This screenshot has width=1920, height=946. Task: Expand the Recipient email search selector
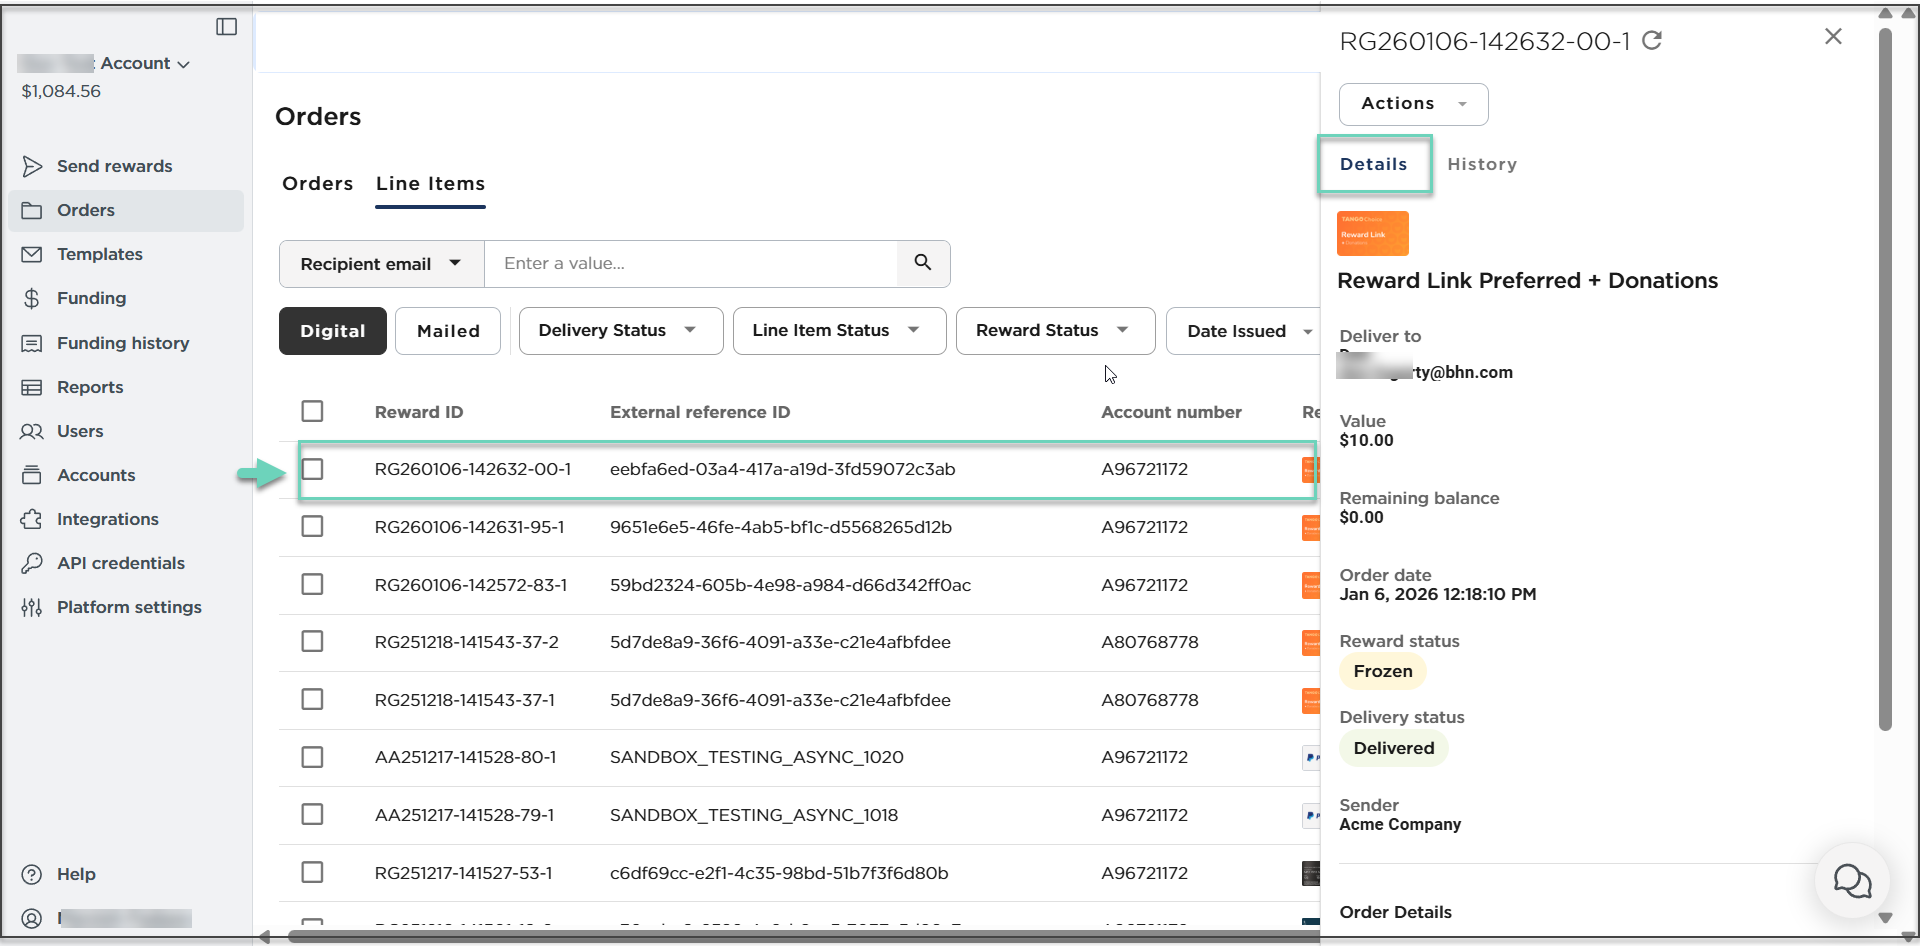coord(381,264)
